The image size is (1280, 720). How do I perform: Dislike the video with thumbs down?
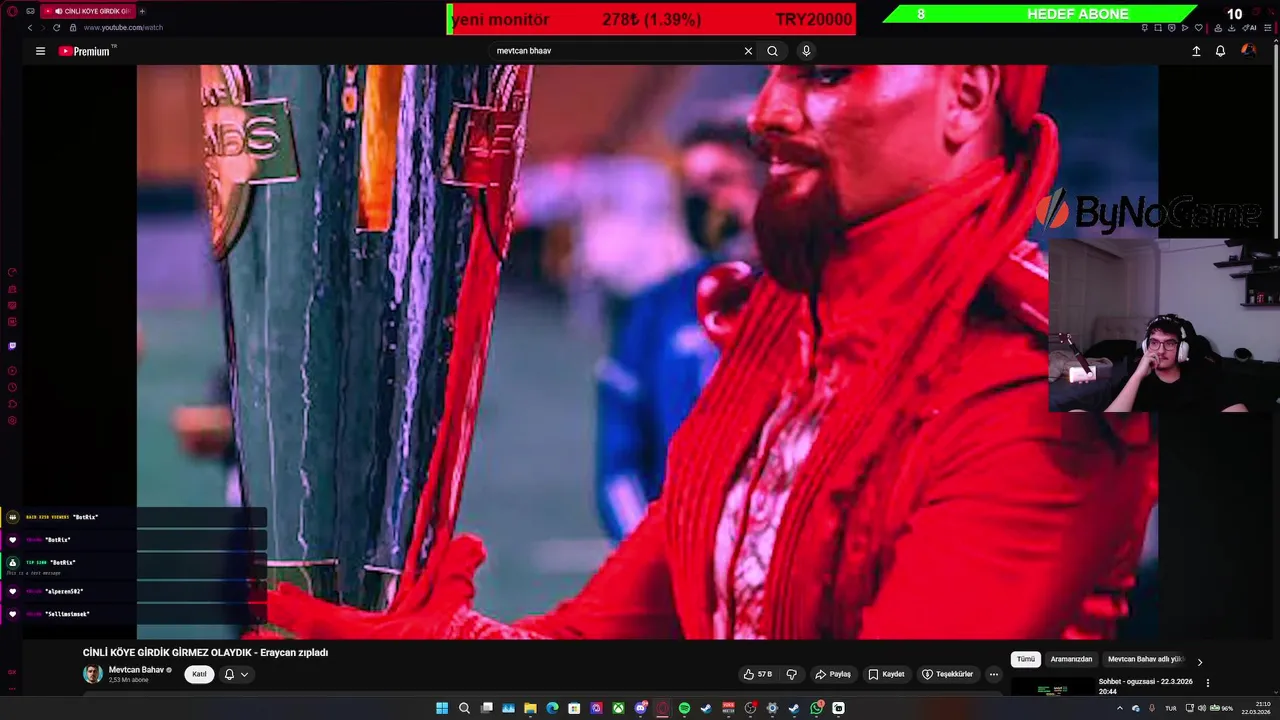click(791, 674)
